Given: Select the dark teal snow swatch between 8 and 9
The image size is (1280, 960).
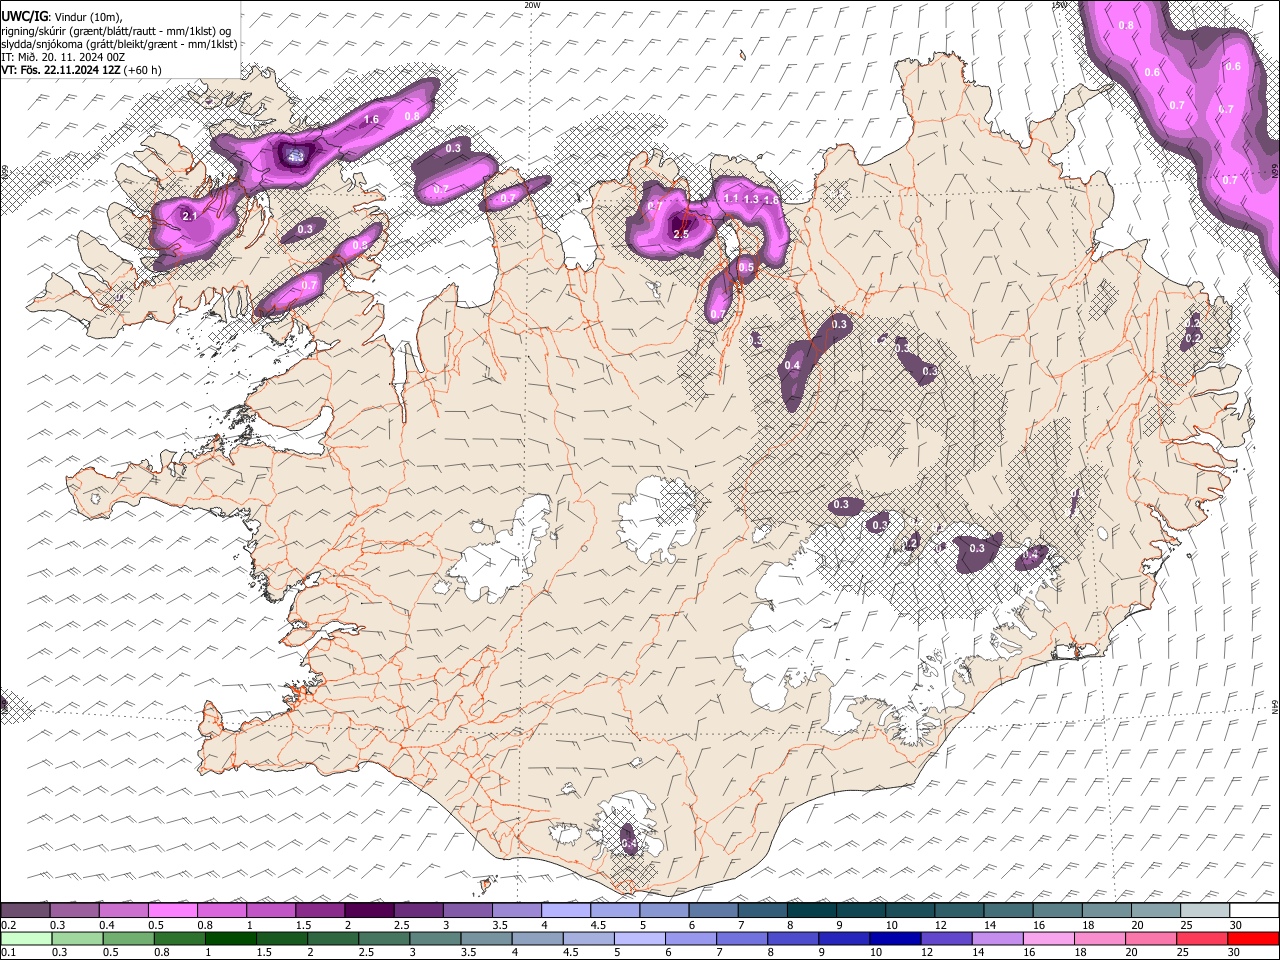Looking at the screenshot, I should tap(812, 910).
